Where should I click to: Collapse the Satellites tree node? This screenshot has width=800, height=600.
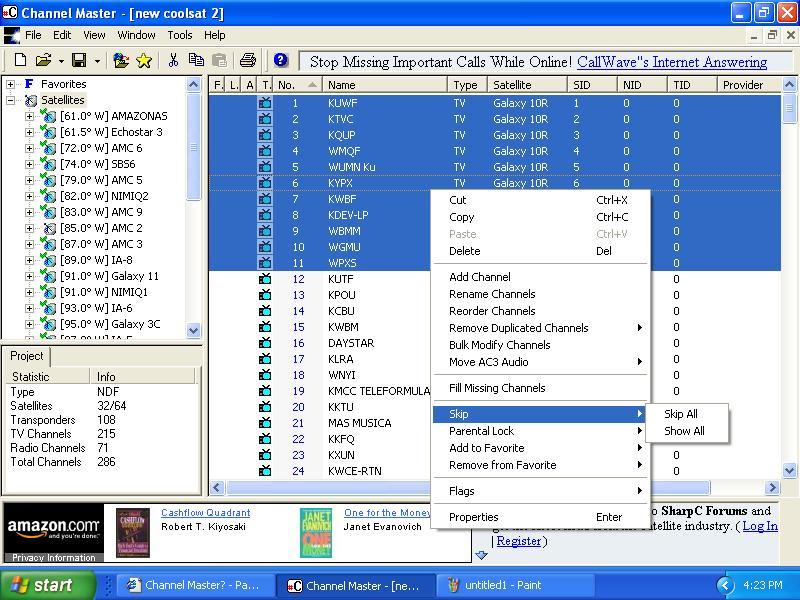click(x=10, y=100)
